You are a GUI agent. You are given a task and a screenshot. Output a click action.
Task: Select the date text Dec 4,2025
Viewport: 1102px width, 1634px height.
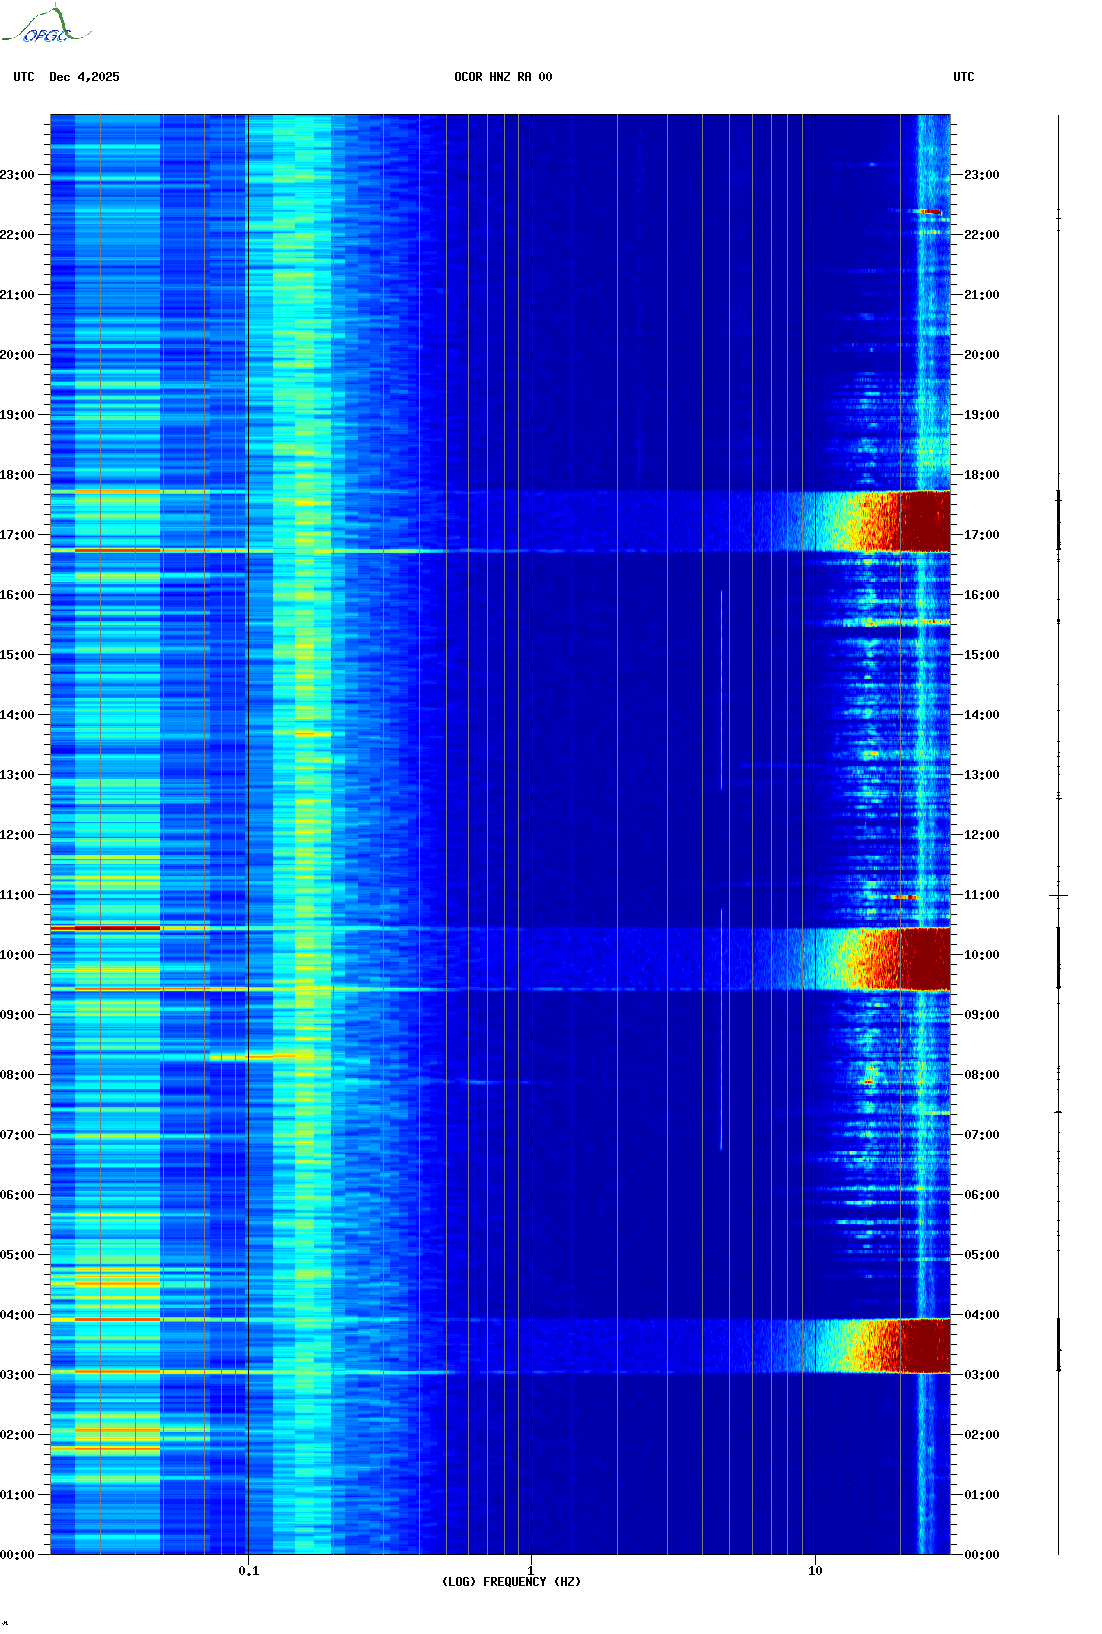click(x=84, y=77)
